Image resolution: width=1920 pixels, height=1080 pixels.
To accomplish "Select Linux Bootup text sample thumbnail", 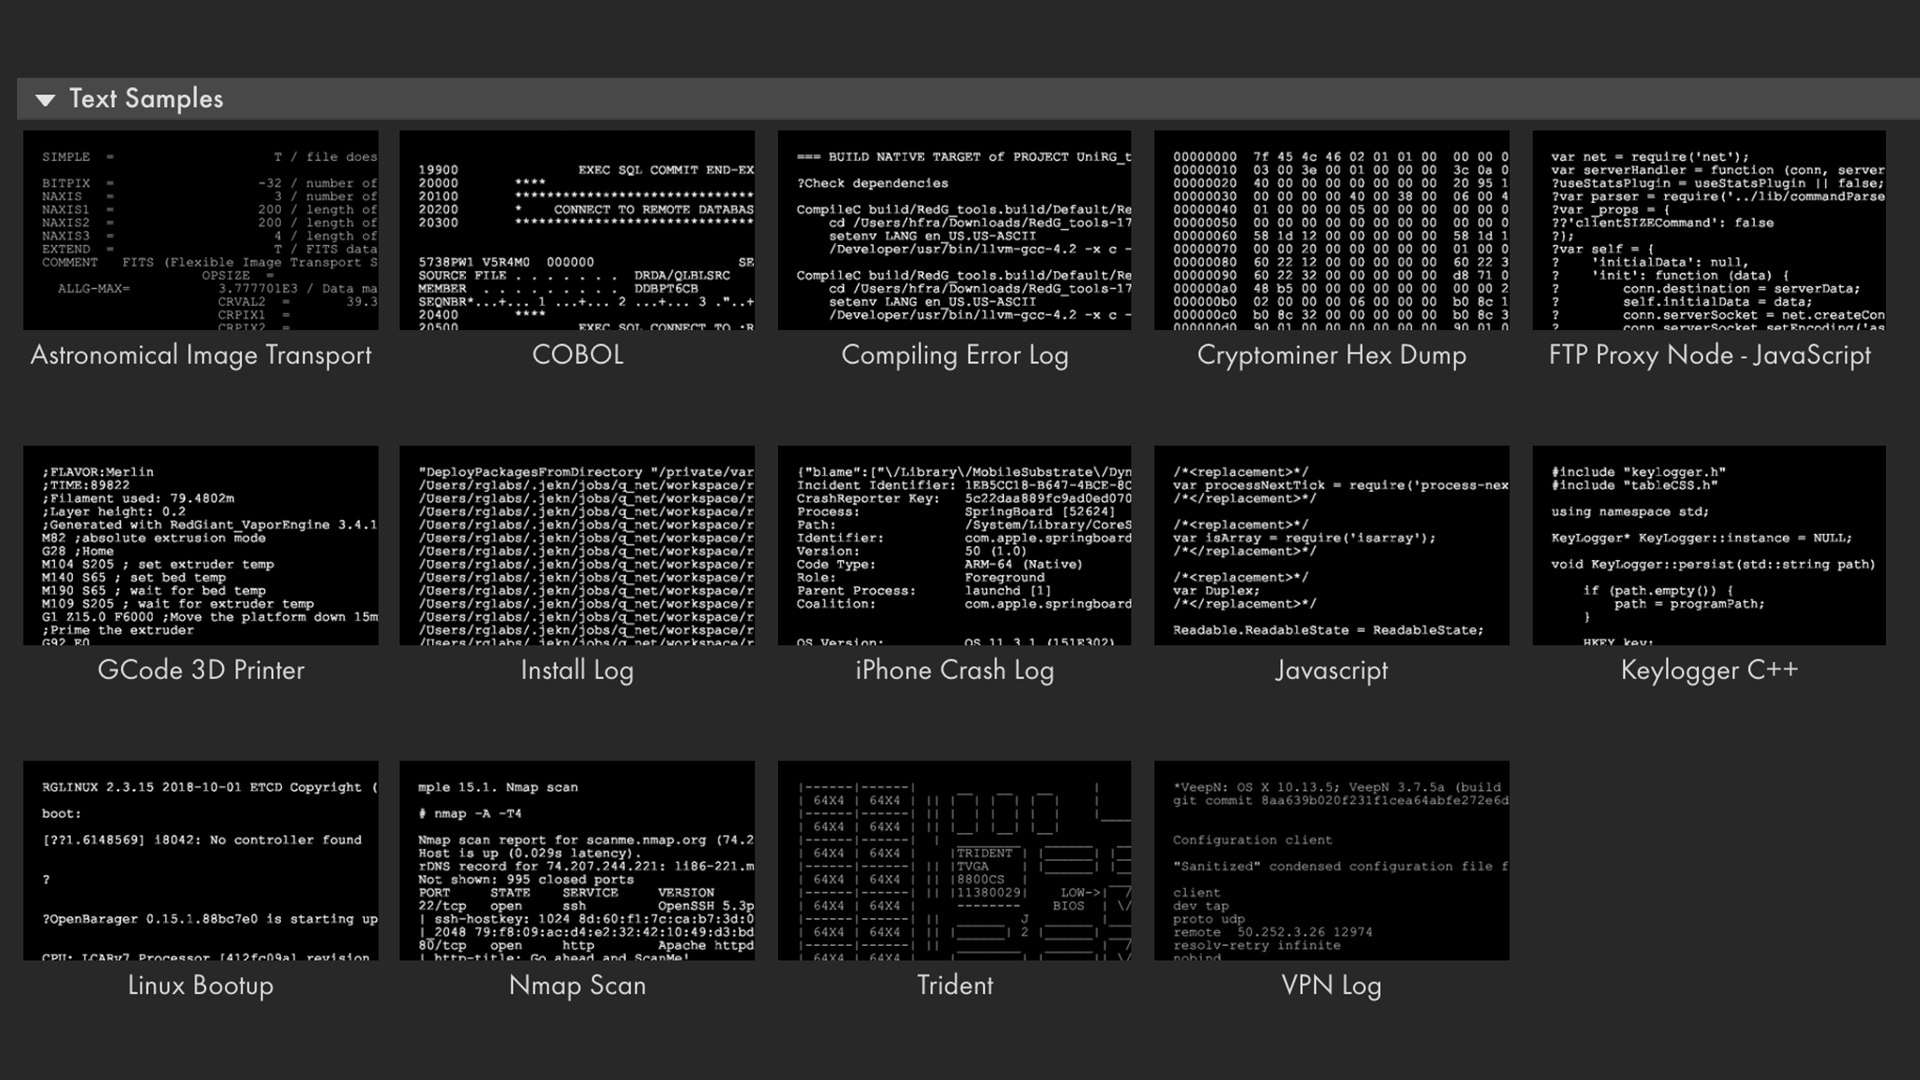I will pos(200,860).
